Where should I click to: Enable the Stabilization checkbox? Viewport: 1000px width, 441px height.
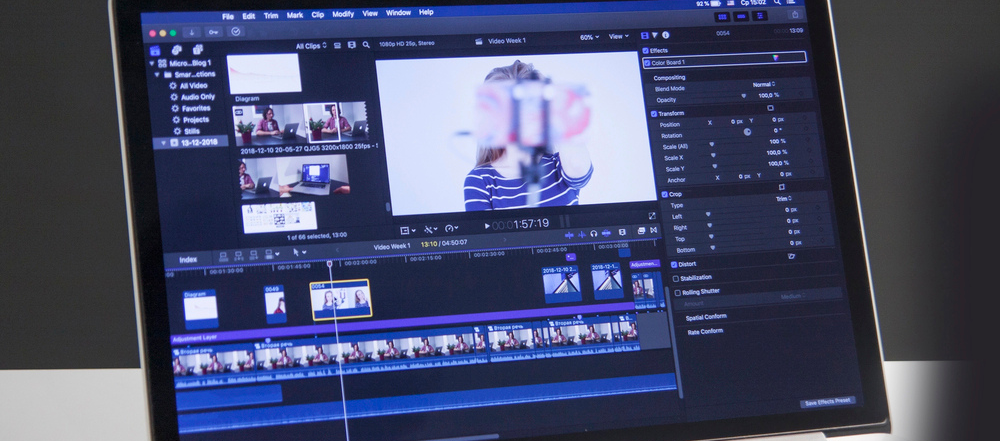tap(676, 278)
